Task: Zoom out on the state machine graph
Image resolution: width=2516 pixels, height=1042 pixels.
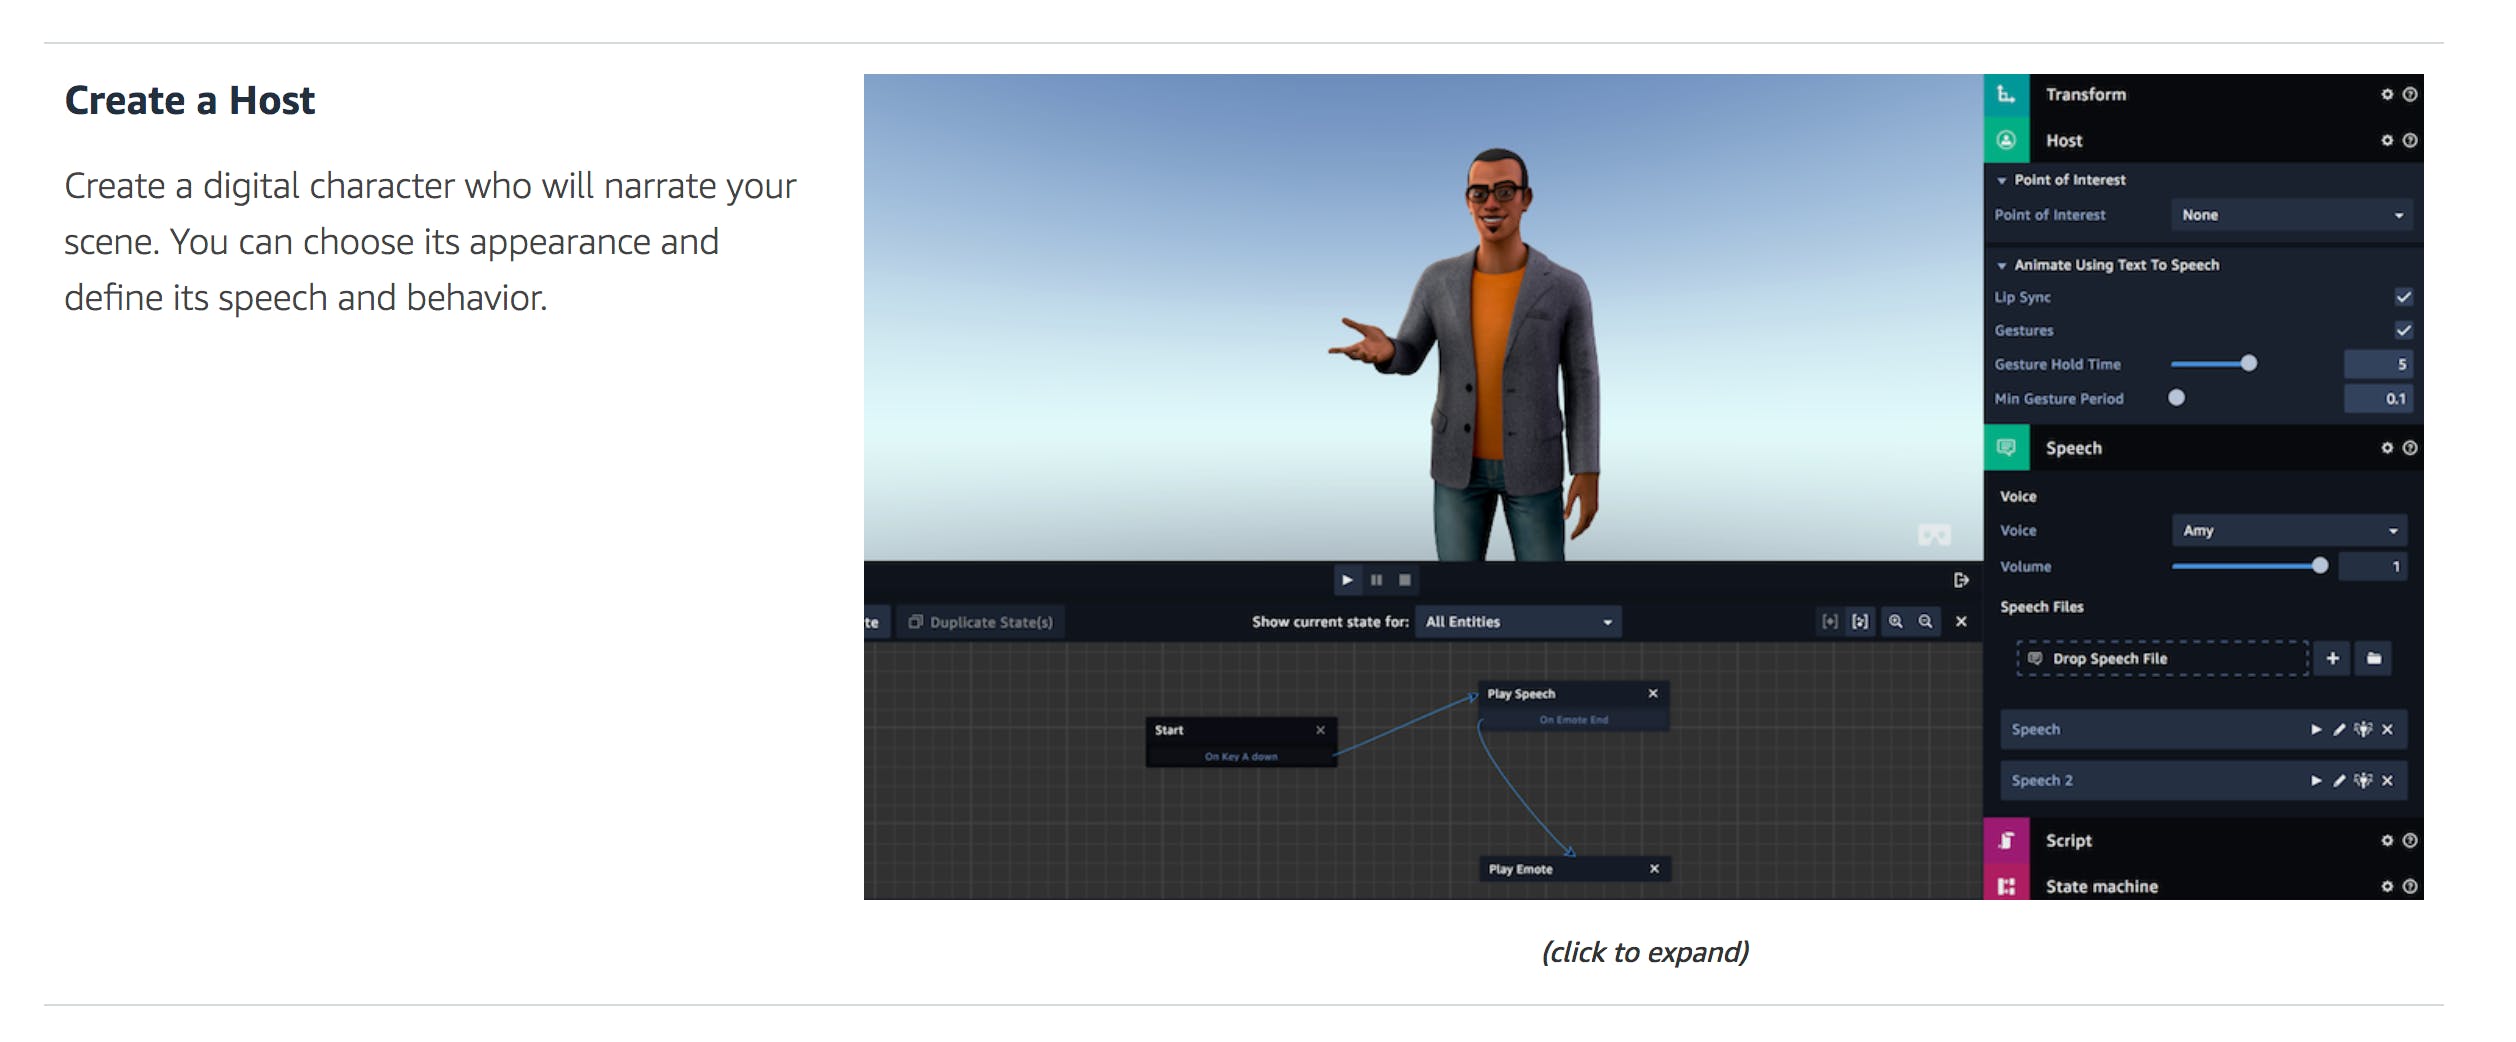Action: pos(1925,621)
